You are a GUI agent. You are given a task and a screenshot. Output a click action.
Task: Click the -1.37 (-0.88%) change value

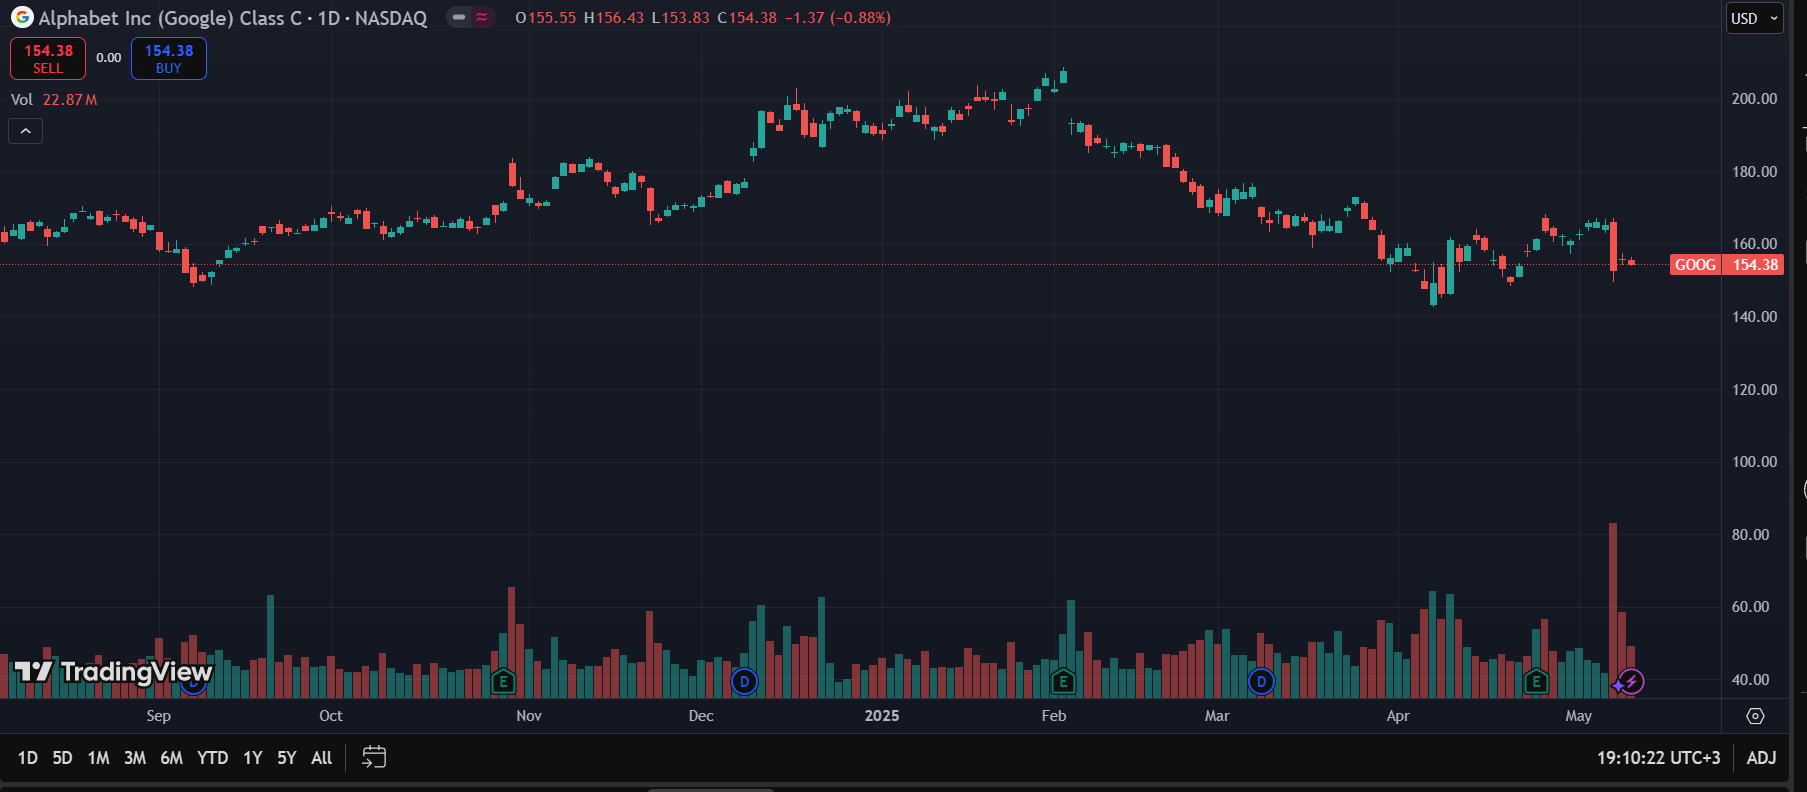pyautogui.click(x=838, y=18)
